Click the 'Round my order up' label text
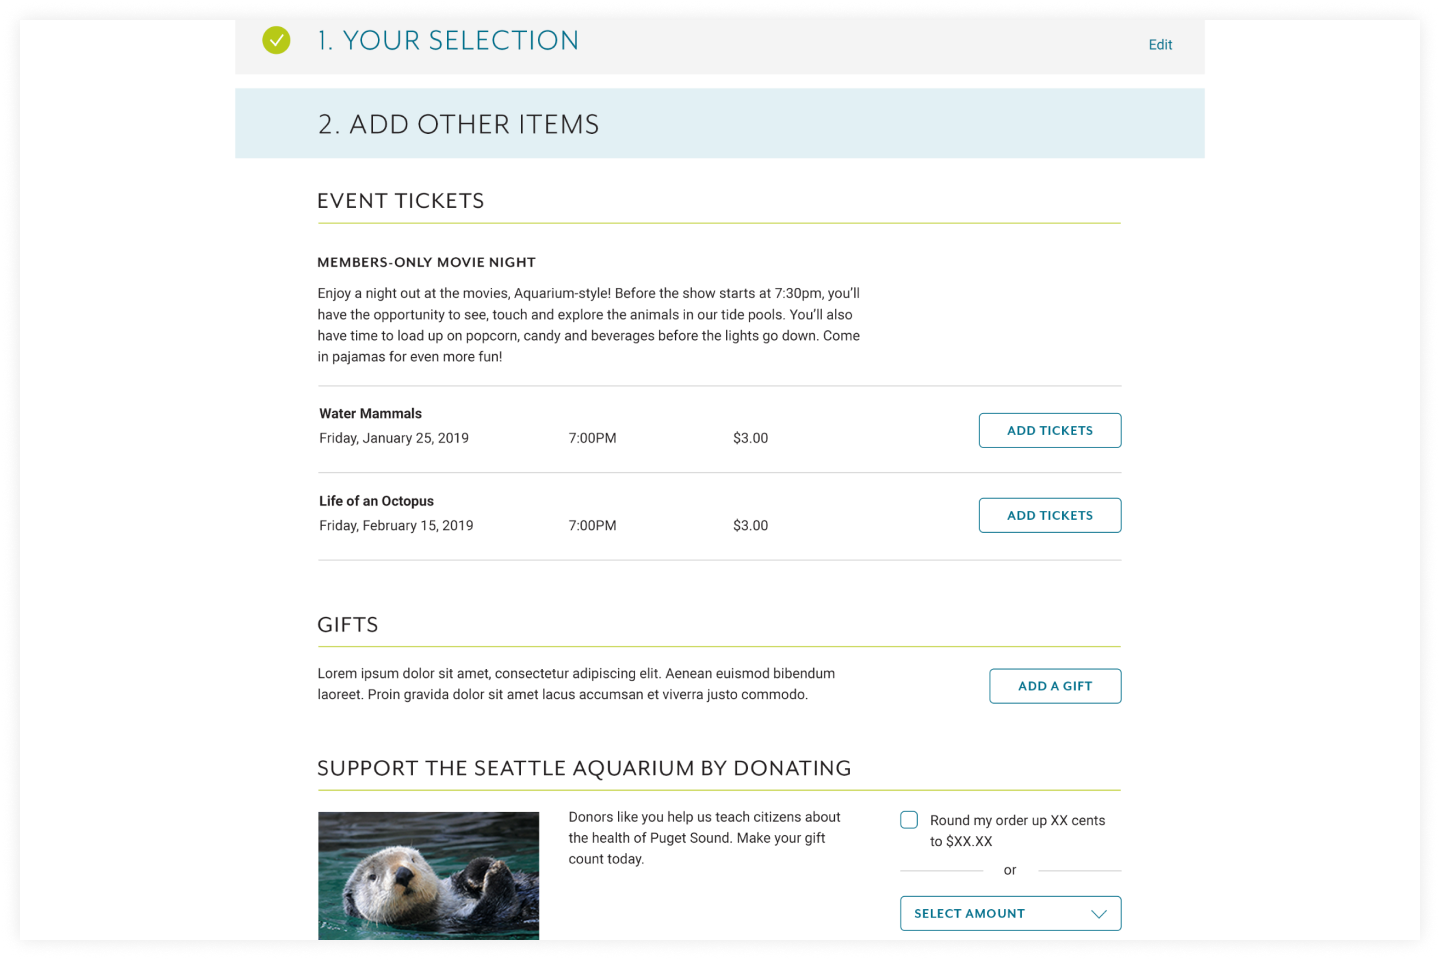 [x=1017, y=821]
